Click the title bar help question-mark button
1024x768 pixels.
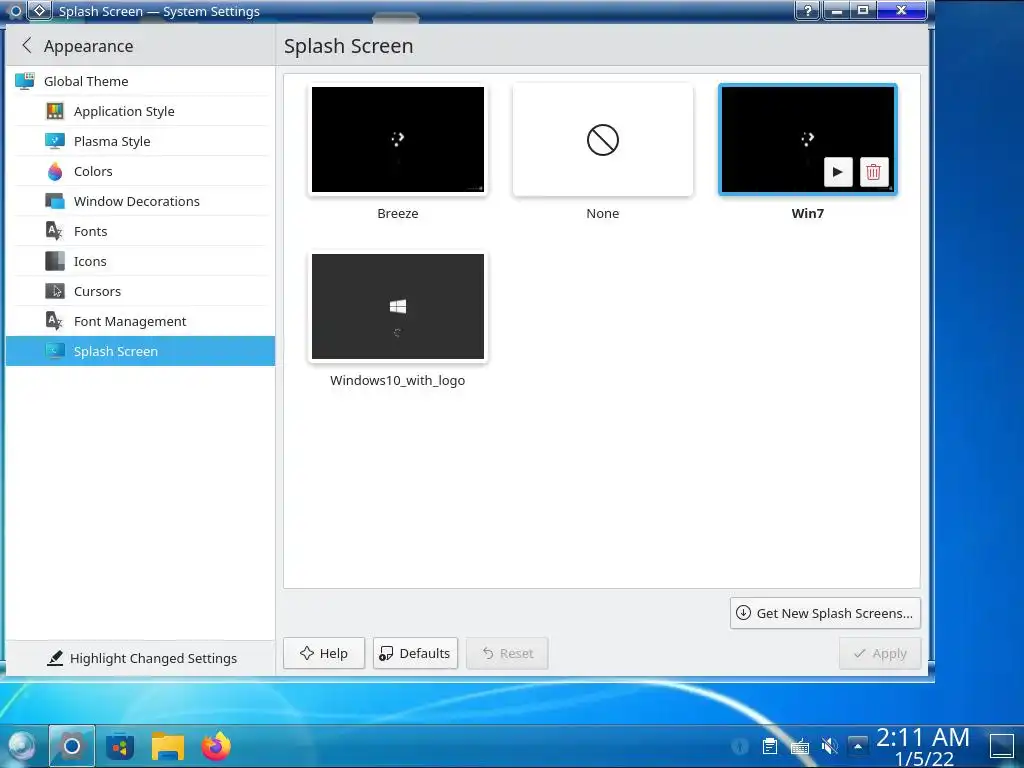click(808, 10)
